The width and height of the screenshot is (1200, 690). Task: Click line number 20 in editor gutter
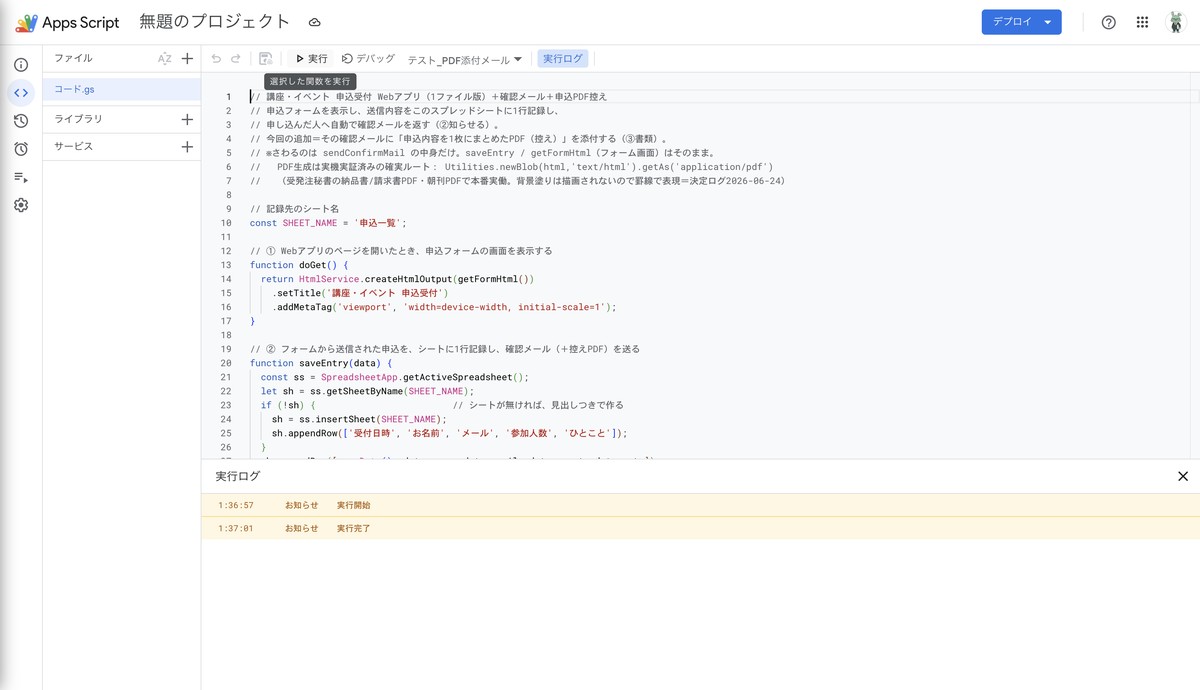(x=227, y=363)
